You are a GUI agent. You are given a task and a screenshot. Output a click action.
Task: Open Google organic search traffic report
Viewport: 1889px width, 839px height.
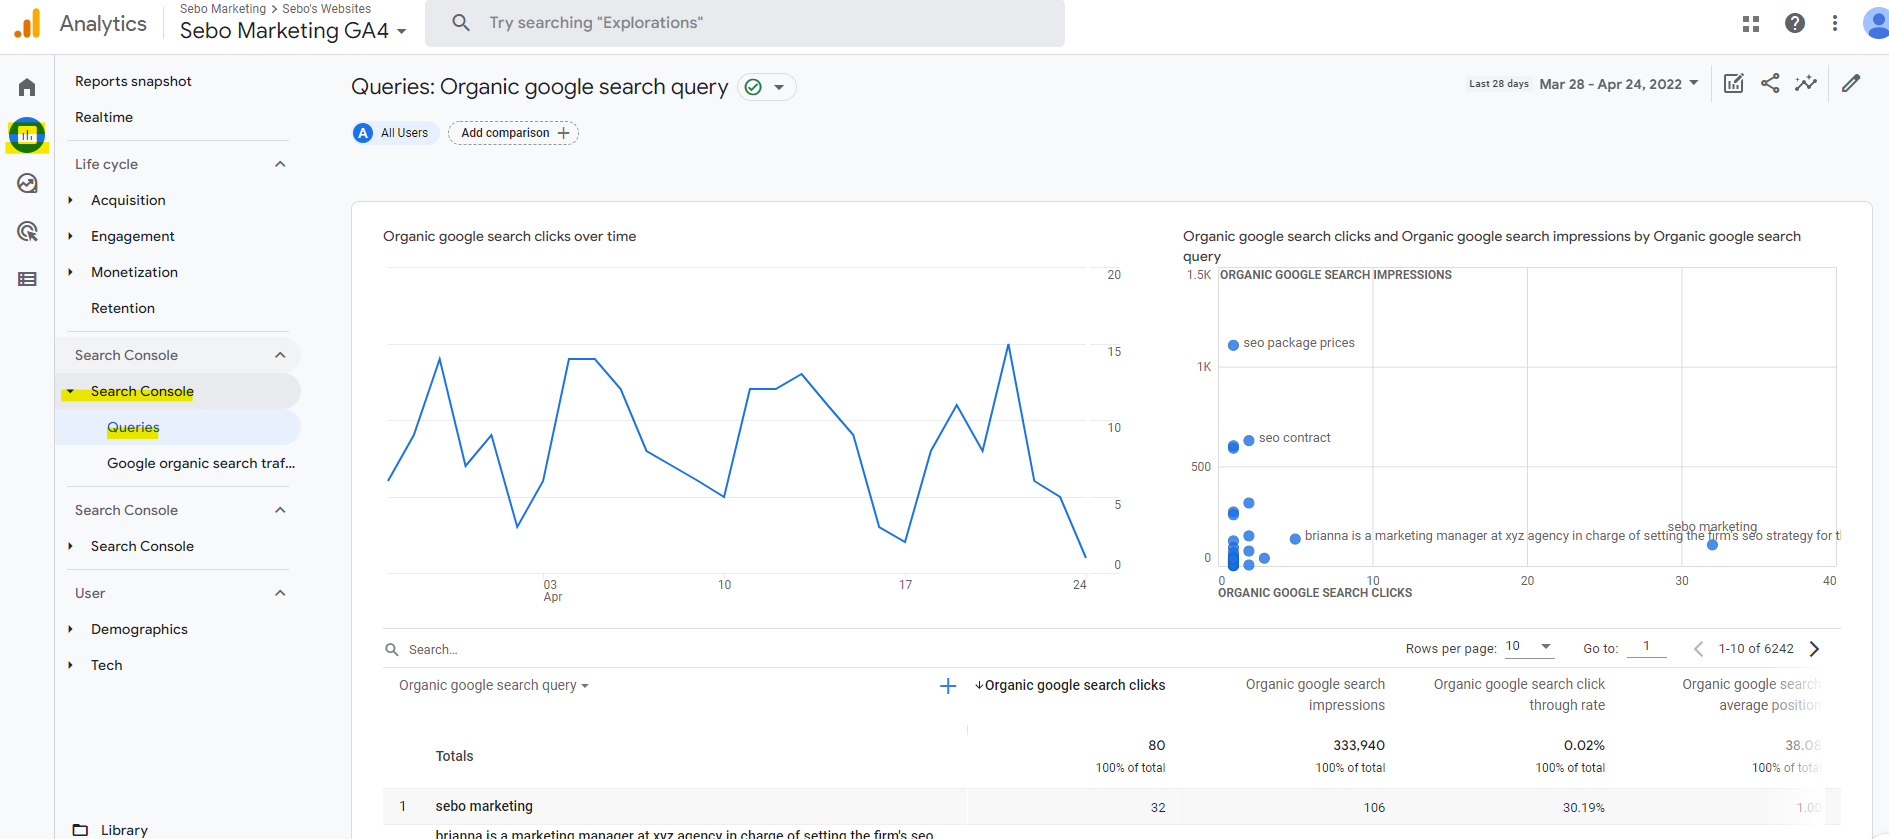[x=201, y=463]
